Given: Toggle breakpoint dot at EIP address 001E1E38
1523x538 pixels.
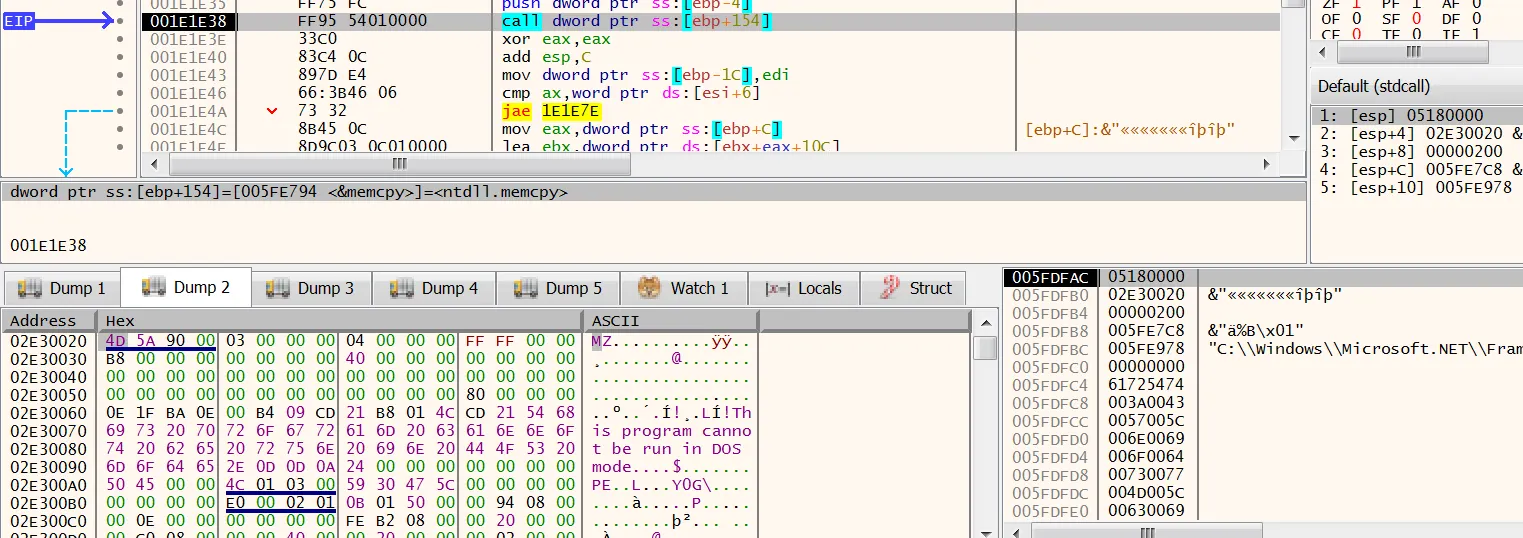Looking at the screenshot, I should pyautogui.click(x=120, y=21).
